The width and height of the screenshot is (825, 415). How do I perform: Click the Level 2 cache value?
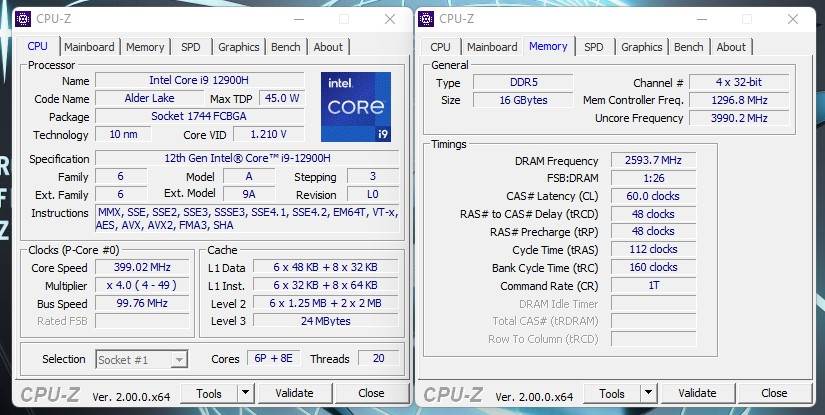pyautogui.click(x=326, y=303)
